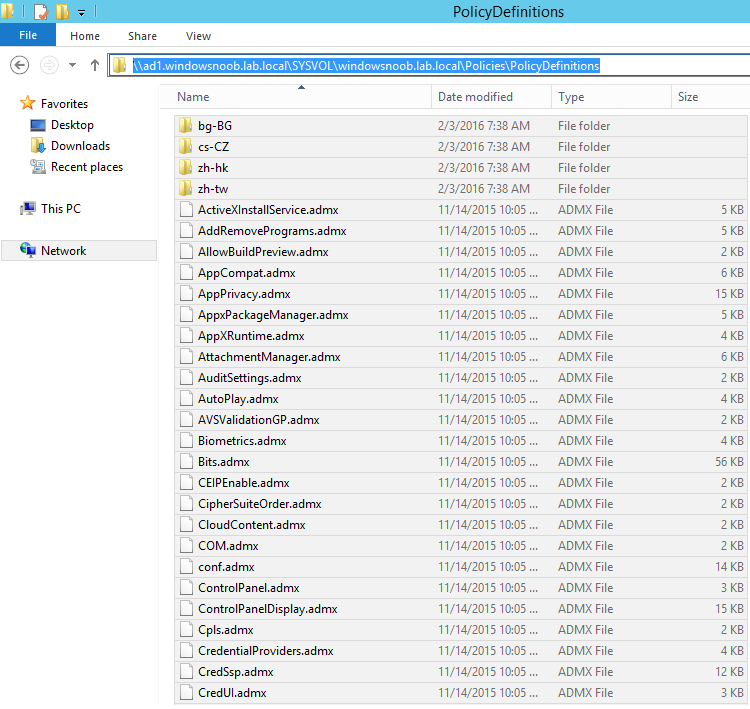Click the AppCompat.admx file icon
750x709 pixels.
click(186, 273)
